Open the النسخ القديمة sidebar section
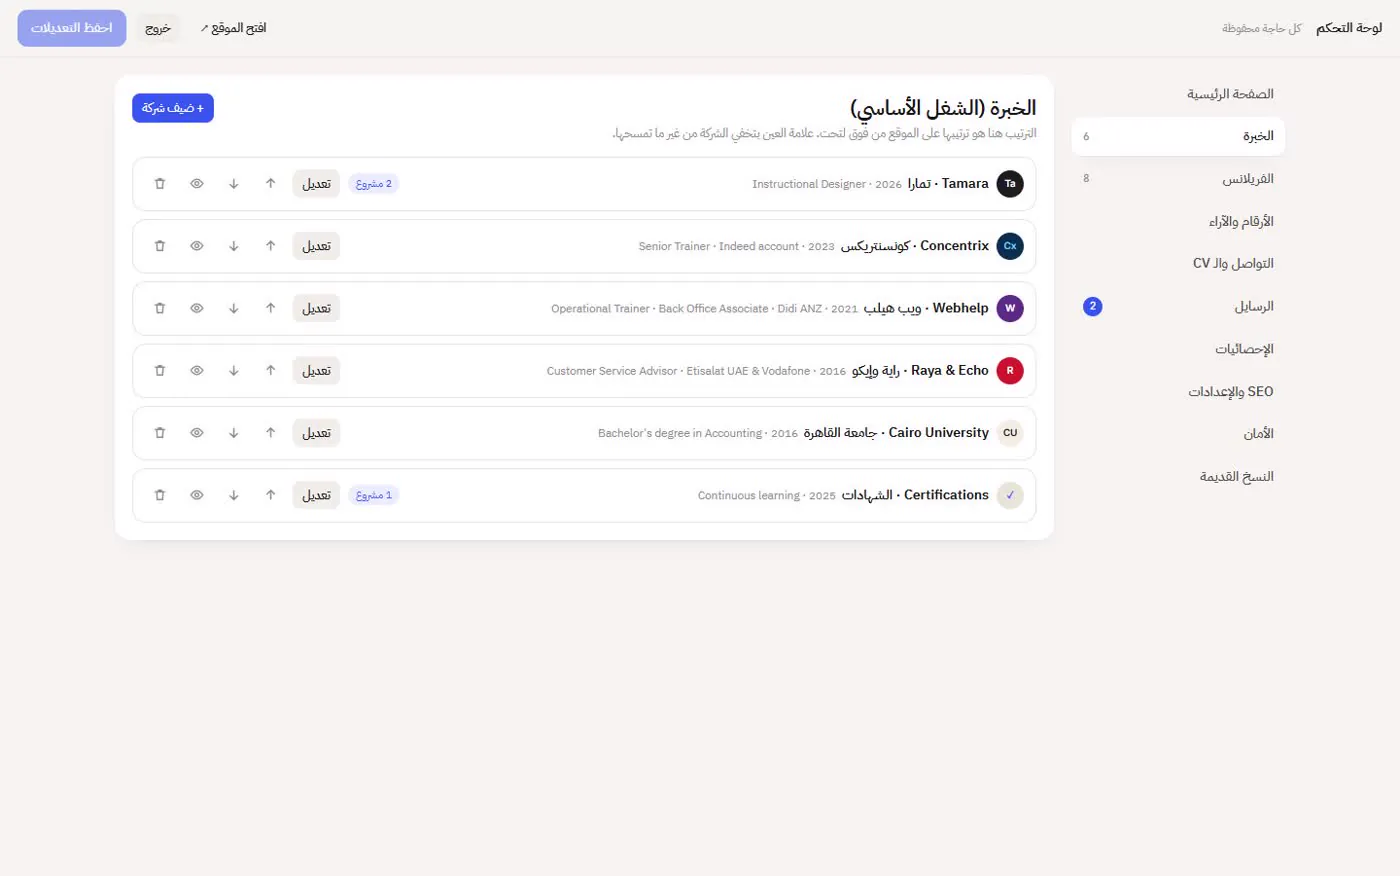 click(x=1178, y=476)
